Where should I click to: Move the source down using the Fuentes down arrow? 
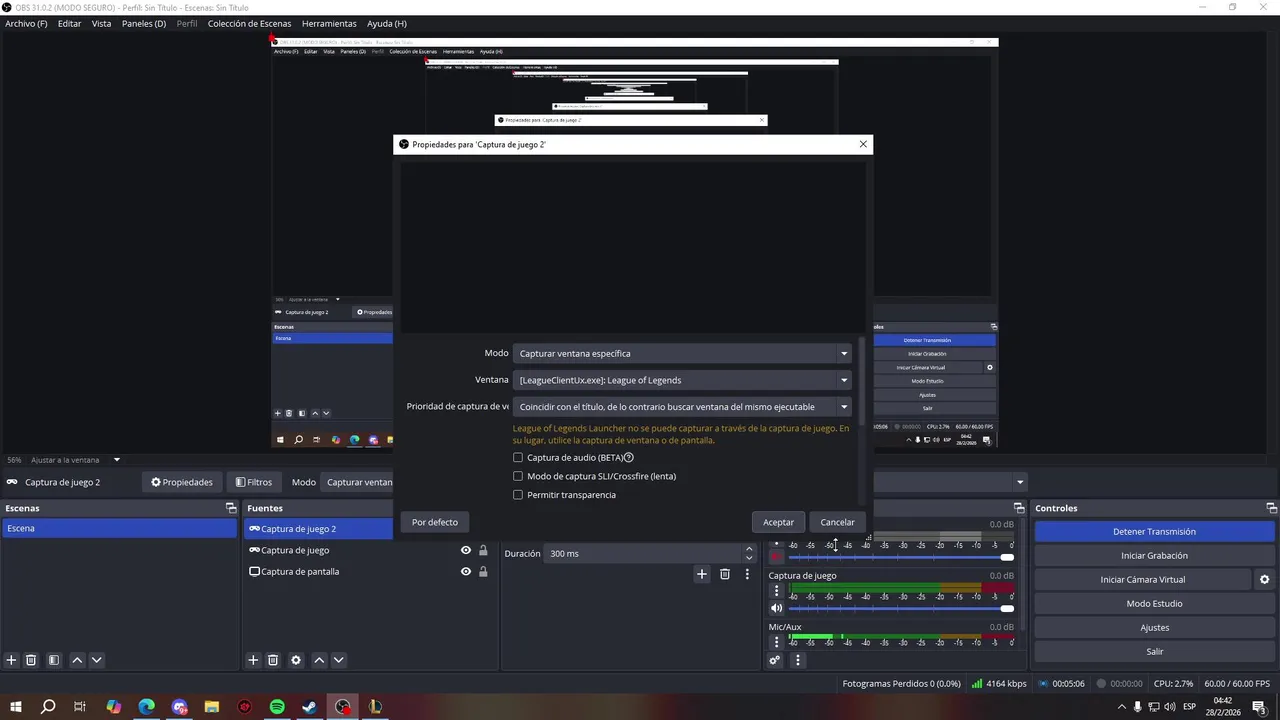click(x=338, y=660)
